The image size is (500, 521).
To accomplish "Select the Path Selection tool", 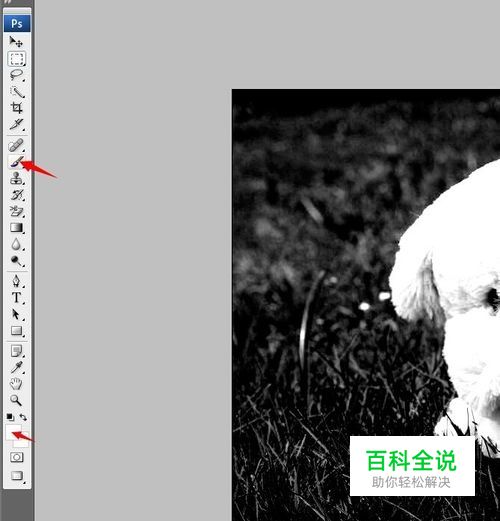I will pos(16,314).
